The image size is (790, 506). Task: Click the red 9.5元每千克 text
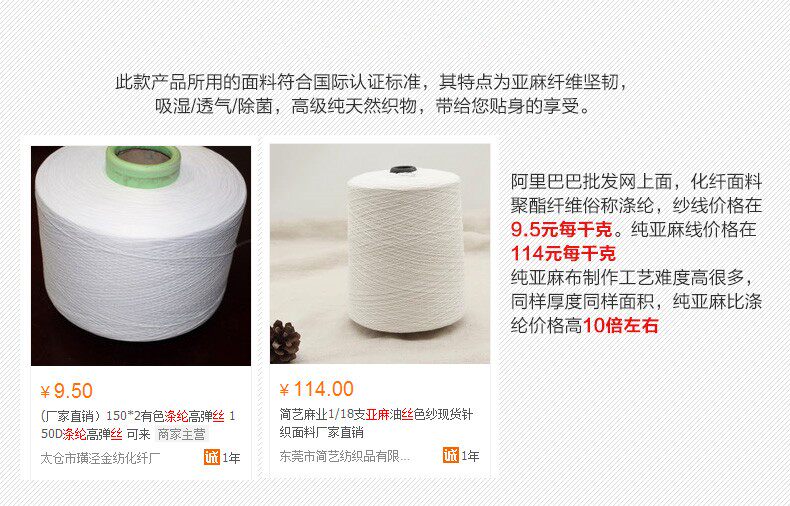[562, 229]
